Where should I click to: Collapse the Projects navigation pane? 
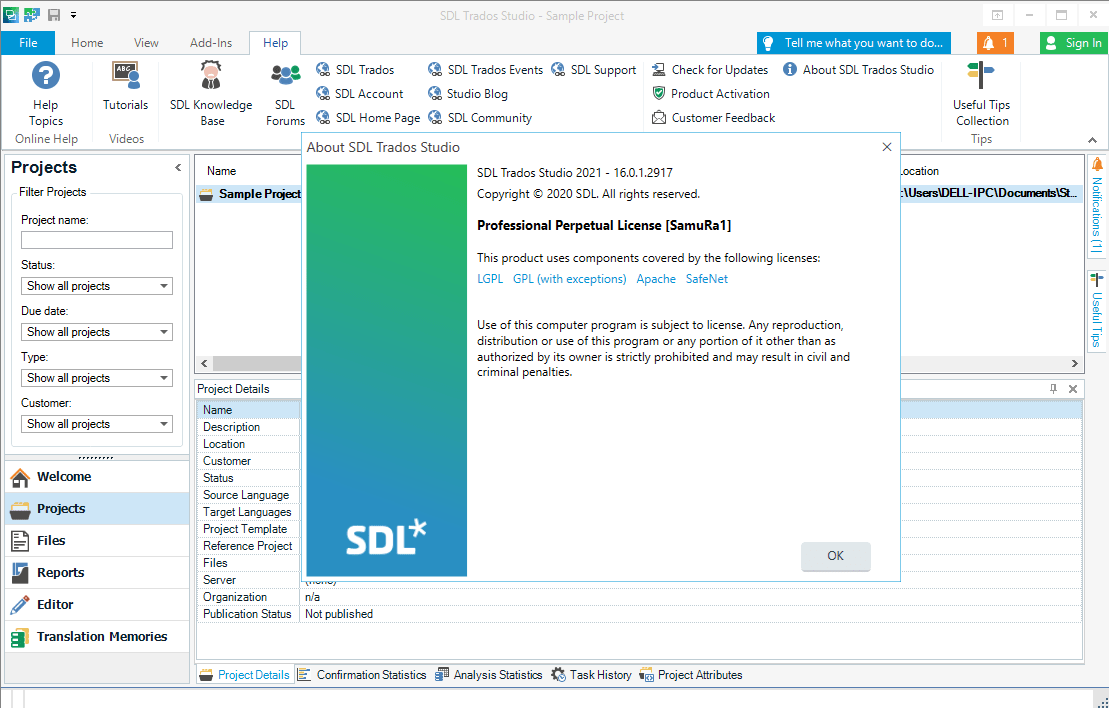pyautogui.click(x=178, y=168)
